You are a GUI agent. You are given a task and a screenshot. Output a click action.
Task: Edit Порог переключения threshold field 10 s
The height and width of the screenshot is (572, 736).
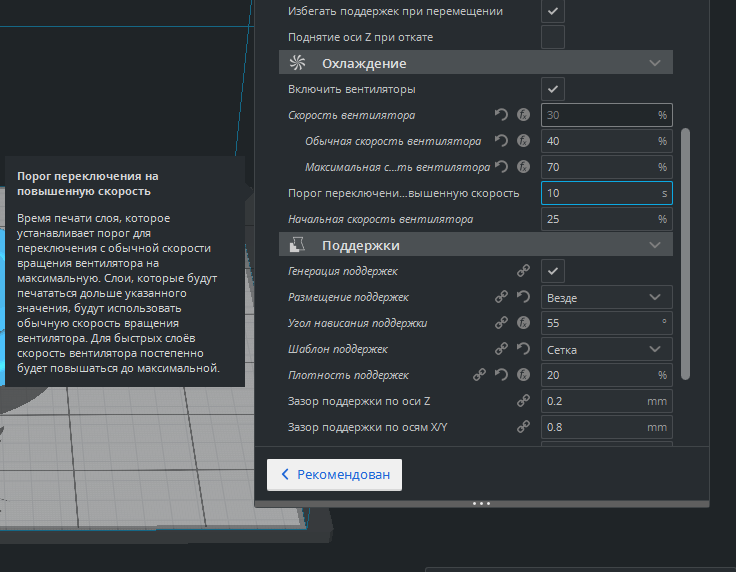[606, 193]
